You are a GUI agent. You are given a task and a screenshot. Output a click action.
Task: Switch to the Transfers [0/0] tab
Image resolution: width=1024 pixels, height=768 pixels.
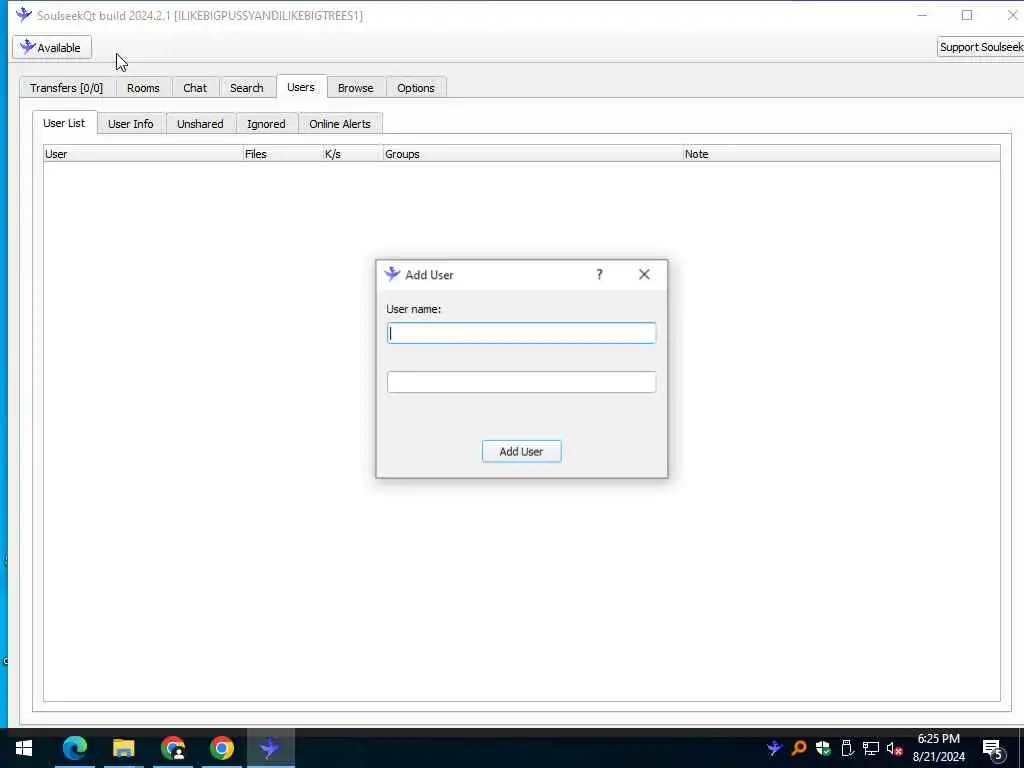(67, 88)
